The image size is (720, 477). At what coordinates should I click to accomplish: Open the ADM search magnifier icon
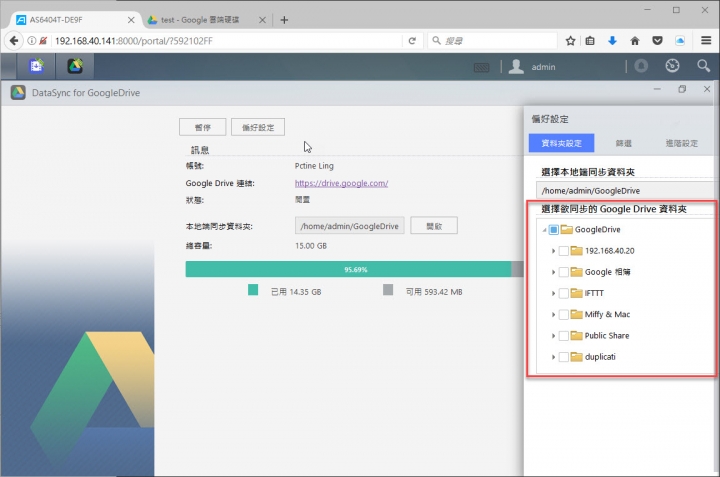[703, 66]
